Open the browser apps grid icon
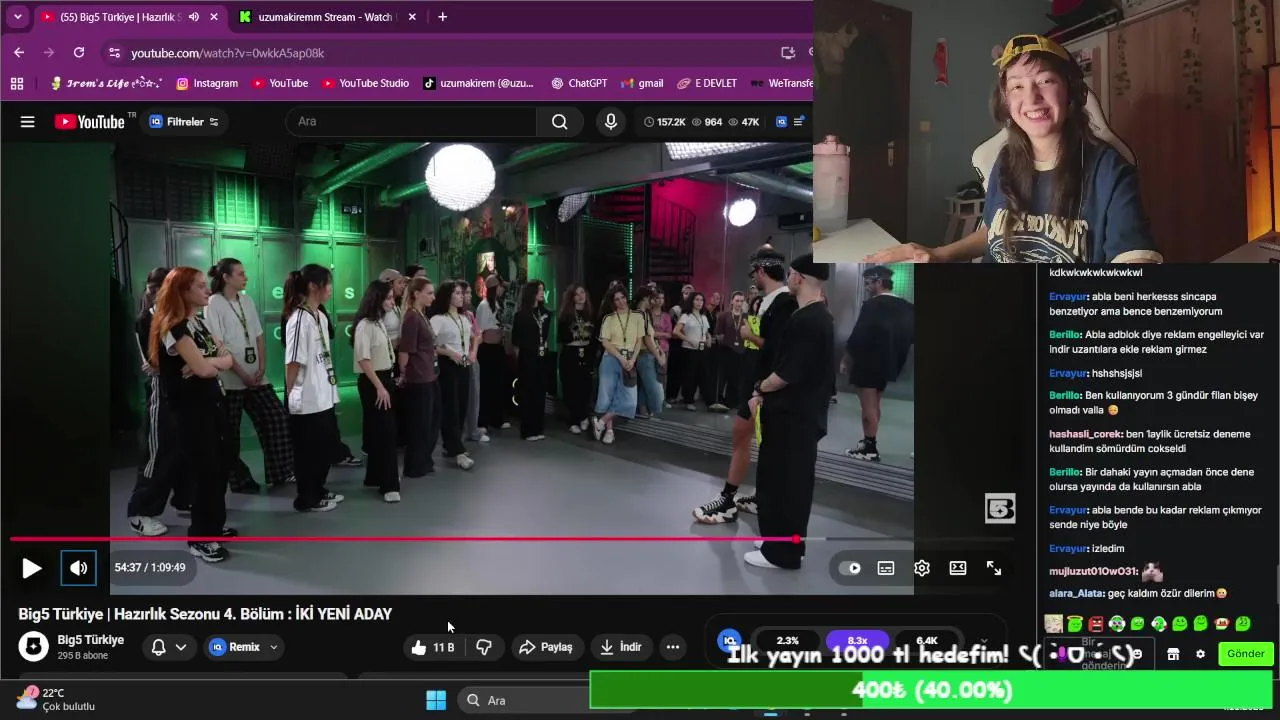Screen dimensions: 1280x720 click(x=17, y=83)
